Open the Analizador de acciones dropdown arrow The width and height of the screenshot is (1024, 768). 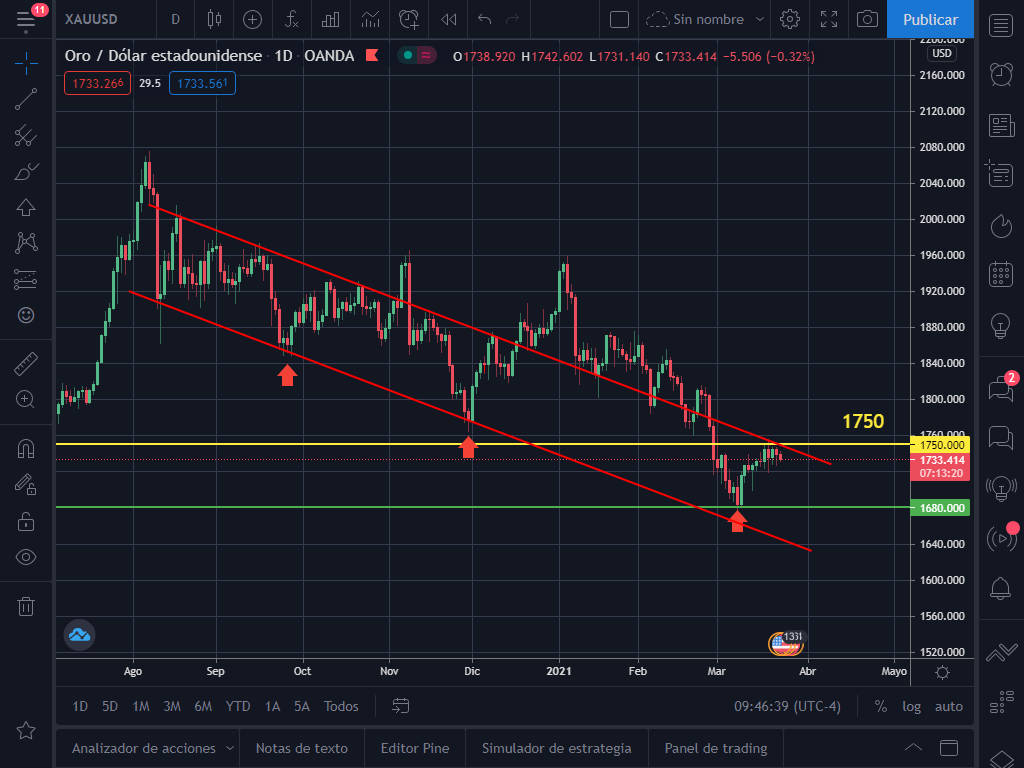(x=230, y=748)
